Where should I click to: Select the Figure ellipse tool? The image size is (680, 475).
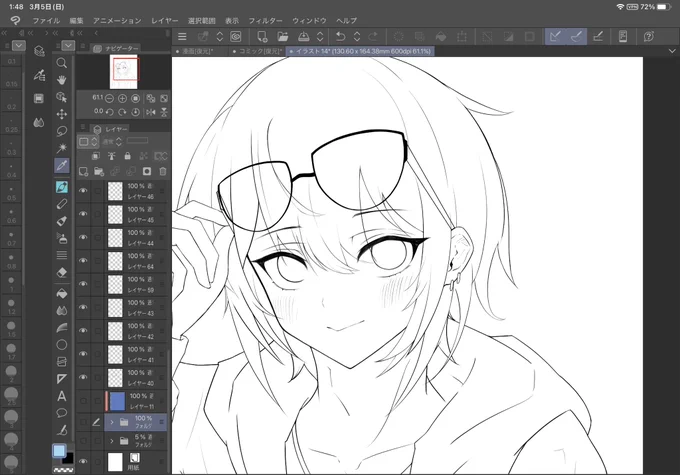[62, 345]
